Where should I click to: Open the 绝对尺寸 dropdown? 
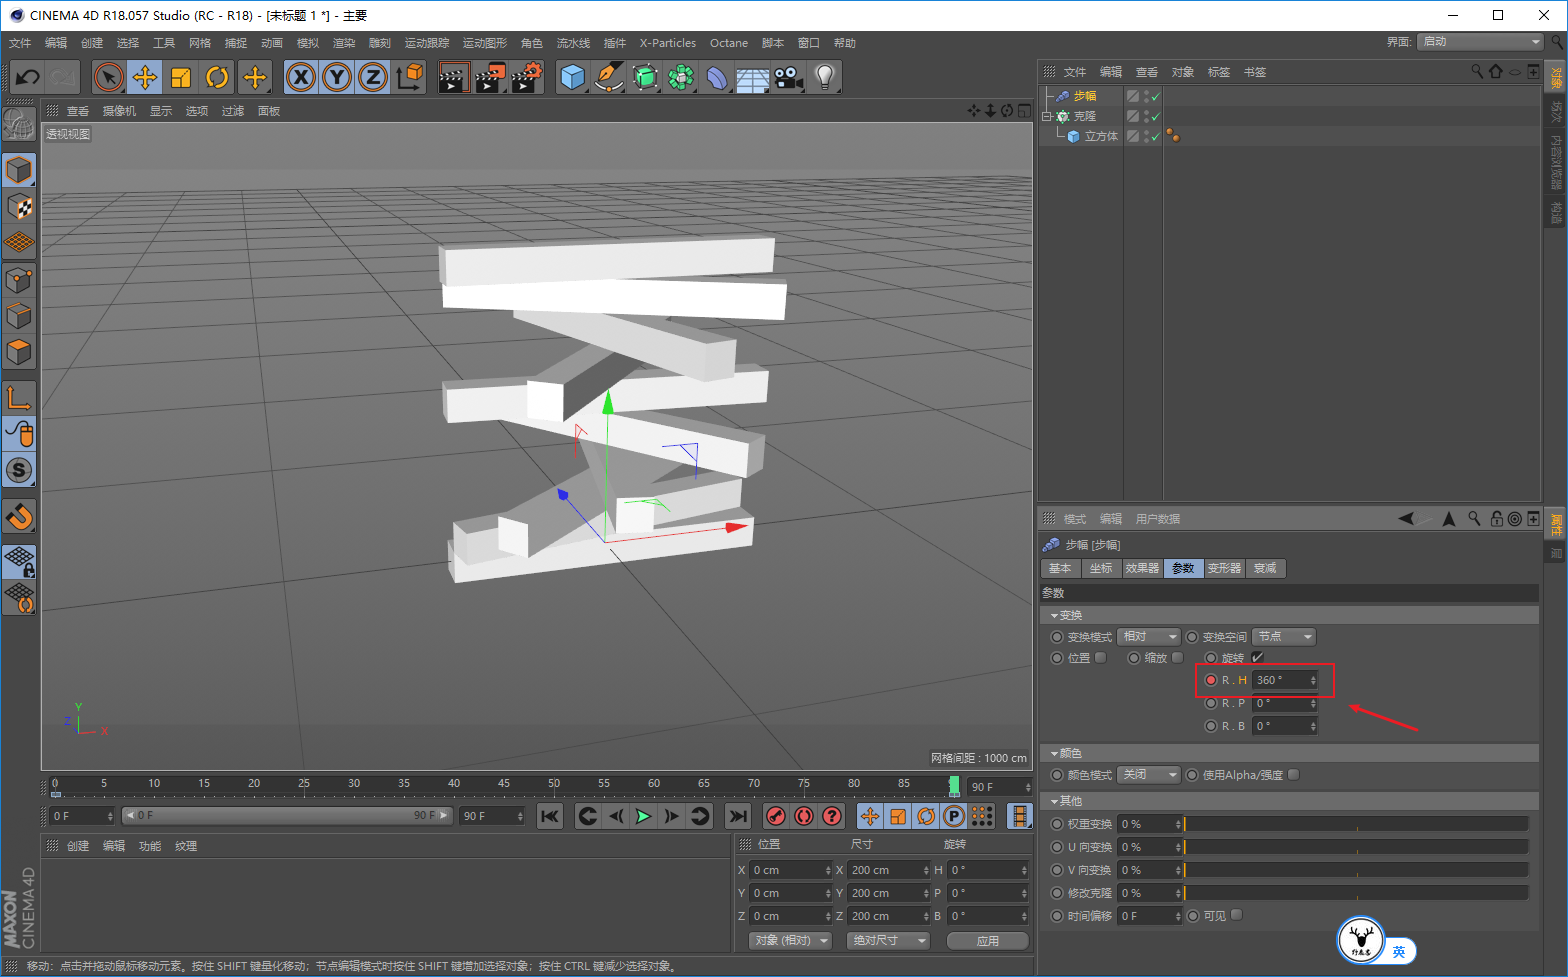pyautogui.click(x=888, y=940)
